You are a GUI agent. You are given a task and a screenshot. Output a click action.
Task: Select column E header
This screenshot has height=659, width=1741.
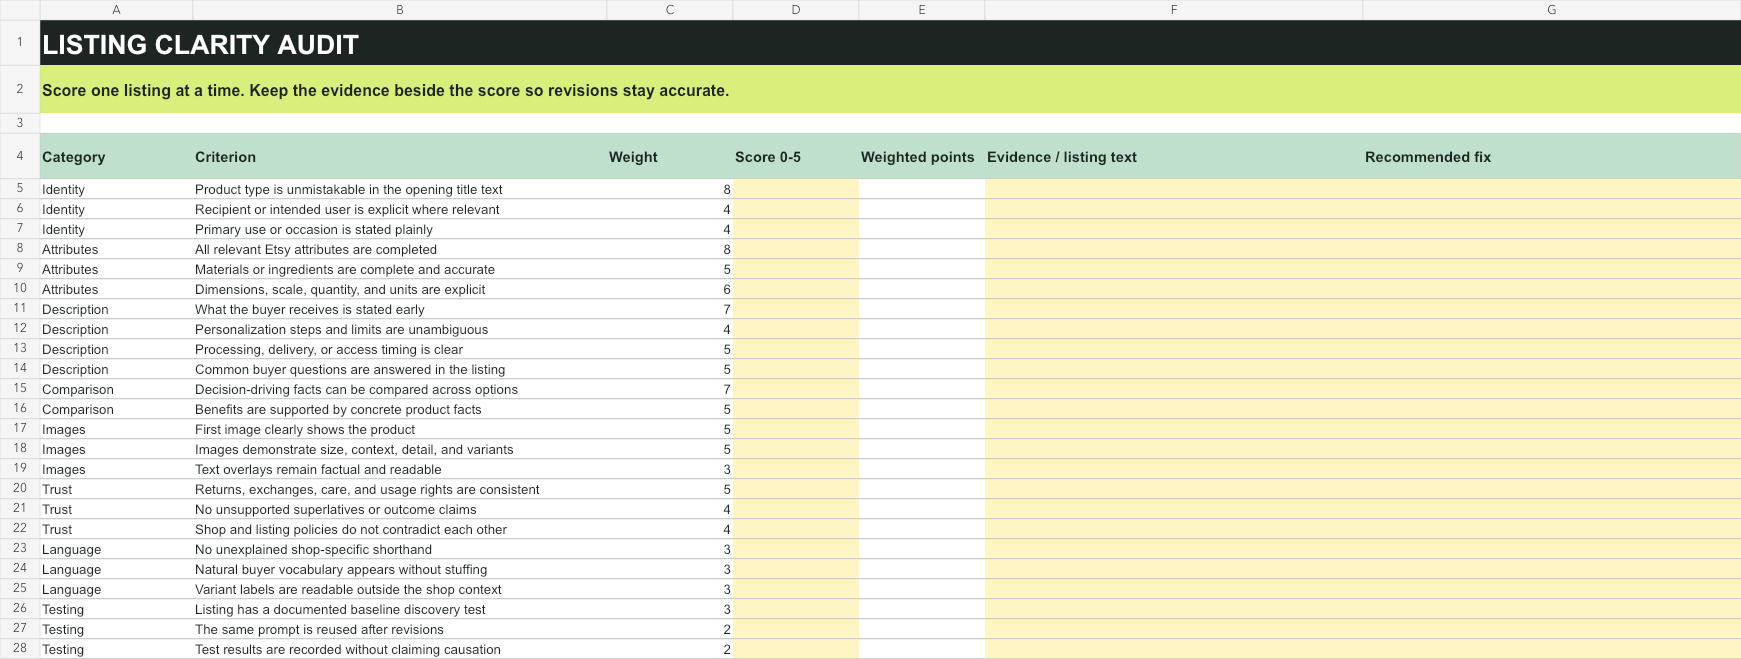click(x=922, y=9)
